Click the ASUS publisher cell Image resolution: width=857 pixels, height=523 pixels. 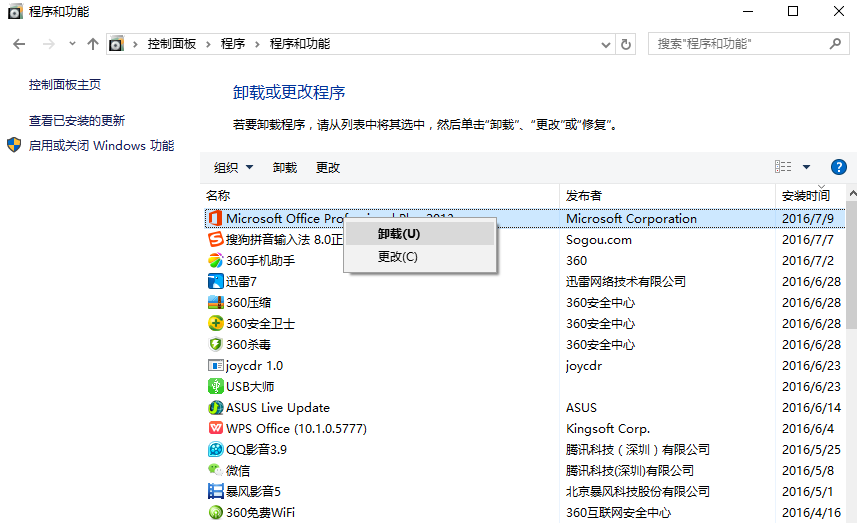[582, 407]
